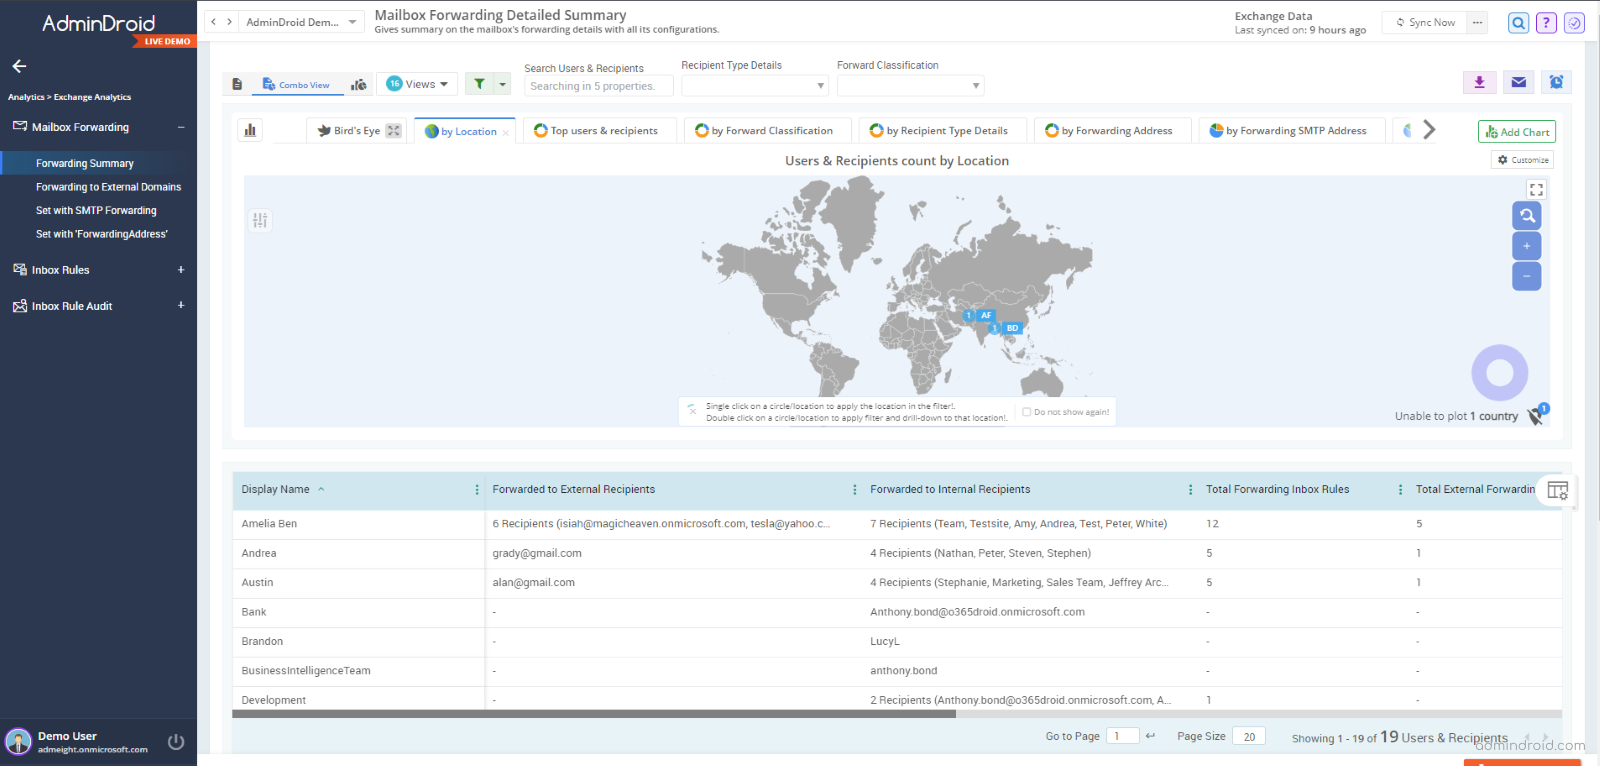Open Total Forwarding Inbox Rules column menu
1600x766 pixels.
[x=1400, y=490]
